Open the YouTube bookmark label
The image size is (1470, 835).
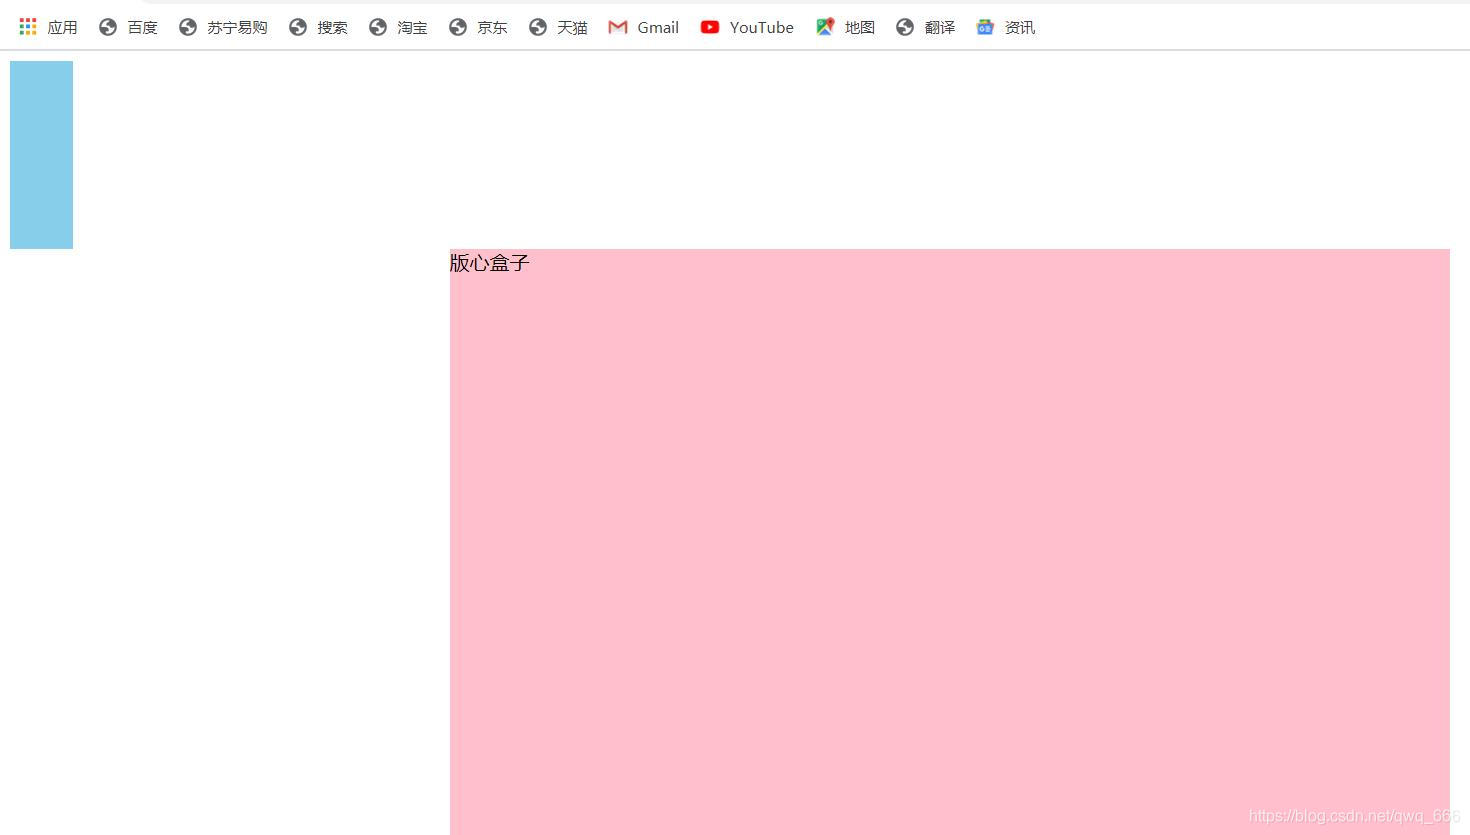(761, 27)
